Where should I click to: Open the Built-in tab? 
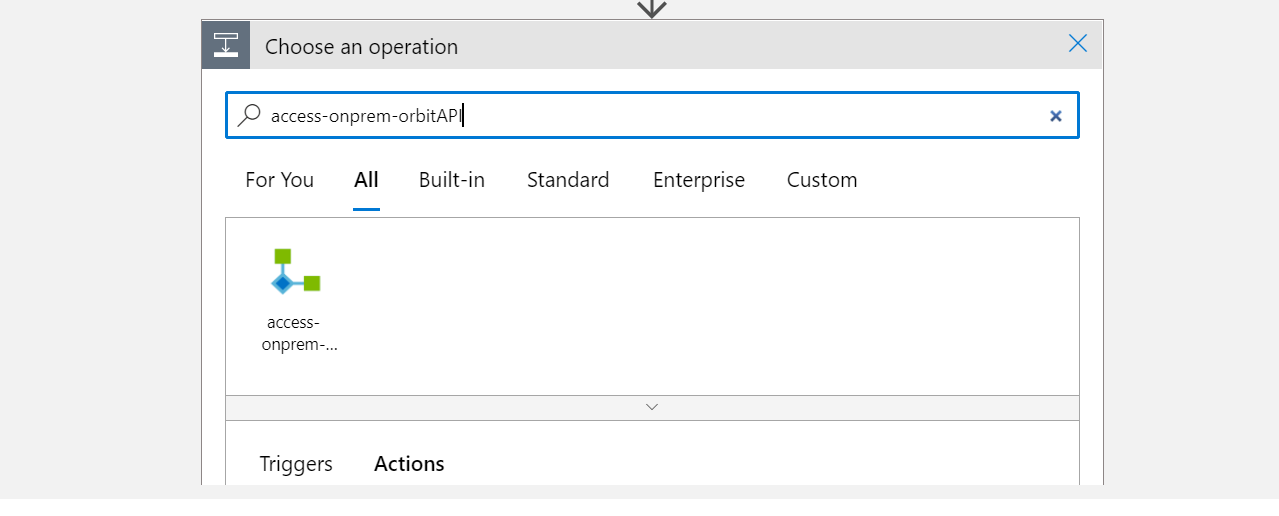[451, 180]
